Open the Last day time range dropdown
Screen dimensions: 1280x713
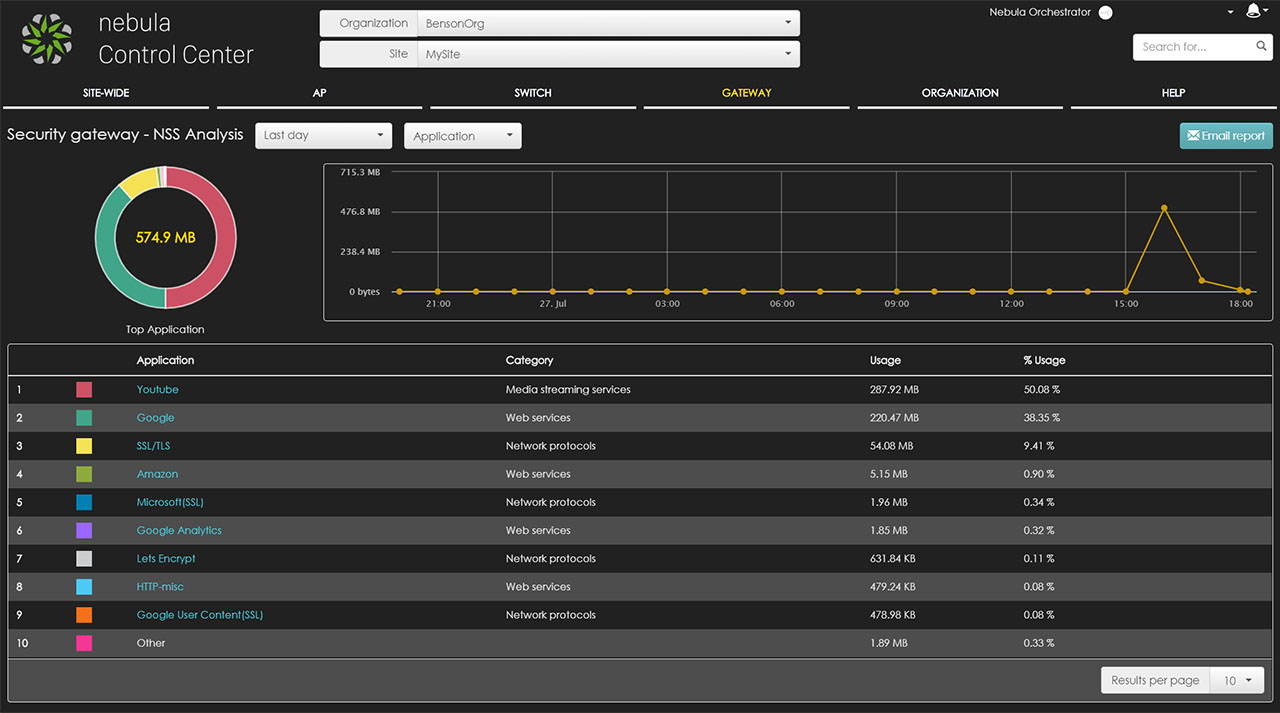pos(324,136)
